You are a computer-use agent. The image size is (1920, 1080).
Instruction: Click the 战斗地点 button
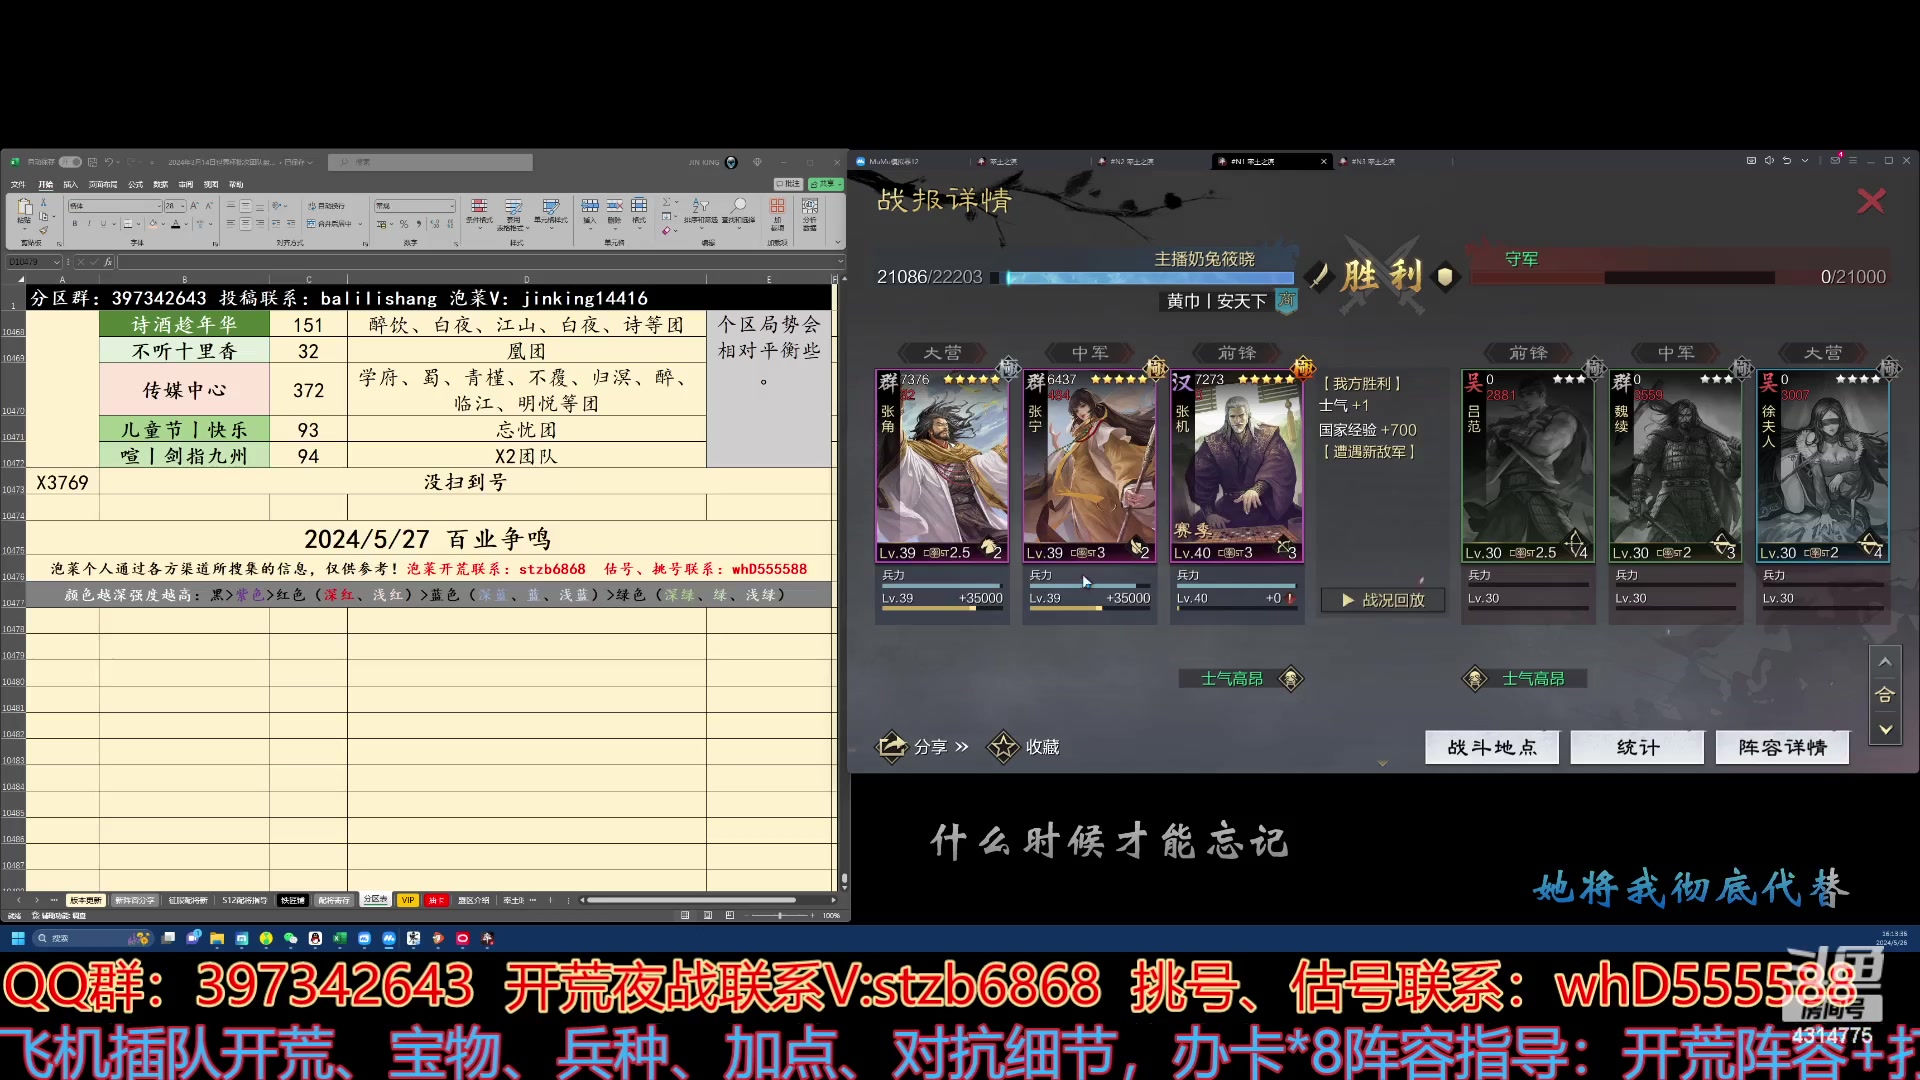point(1491,747)
